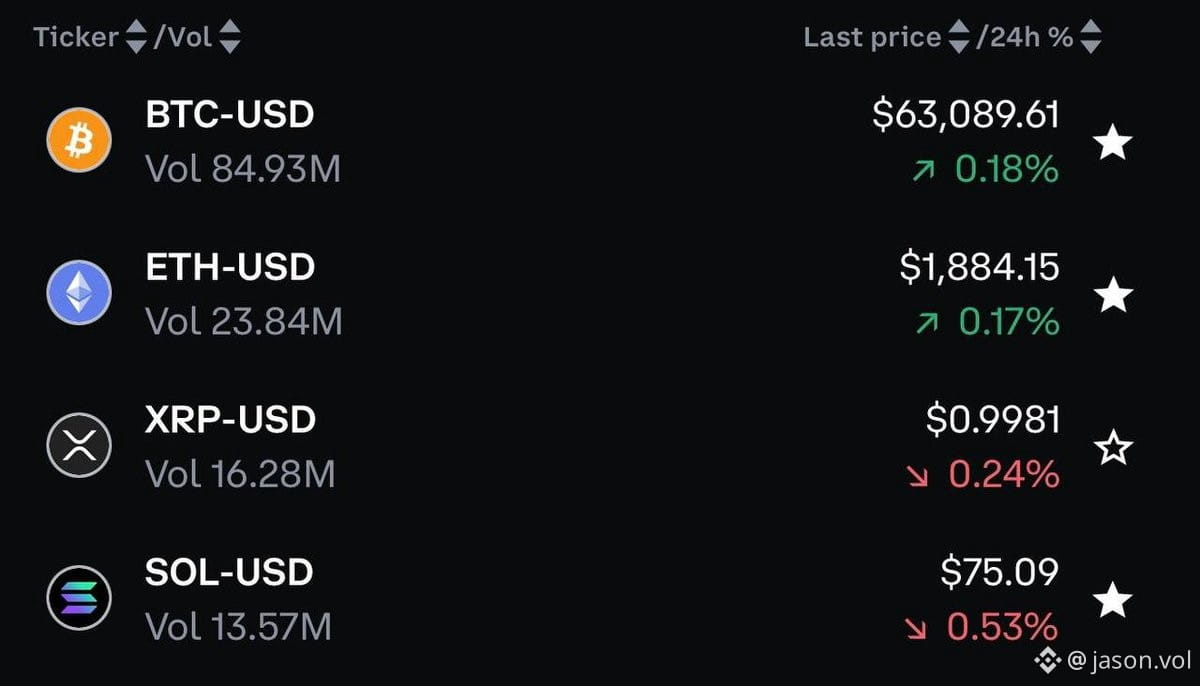
Task: Click the red SOL 0.53% change
Action: [981, 627]
